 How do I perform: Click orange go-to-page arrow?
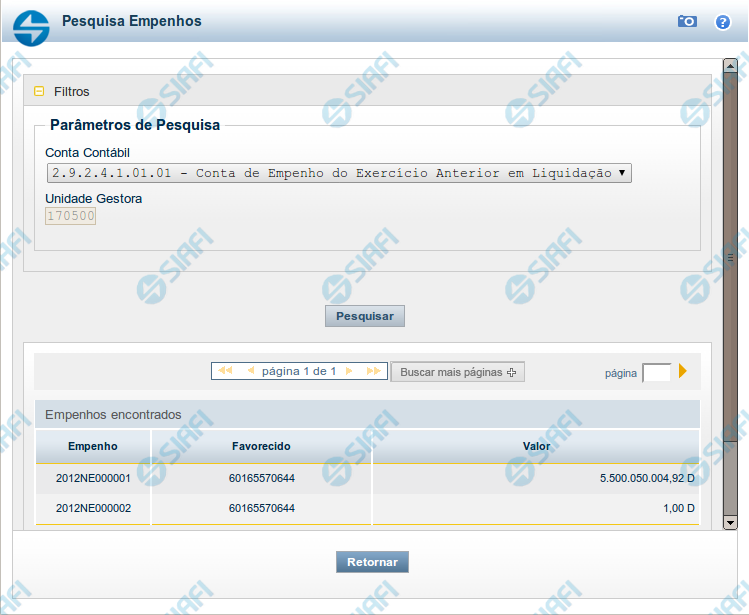683,371
